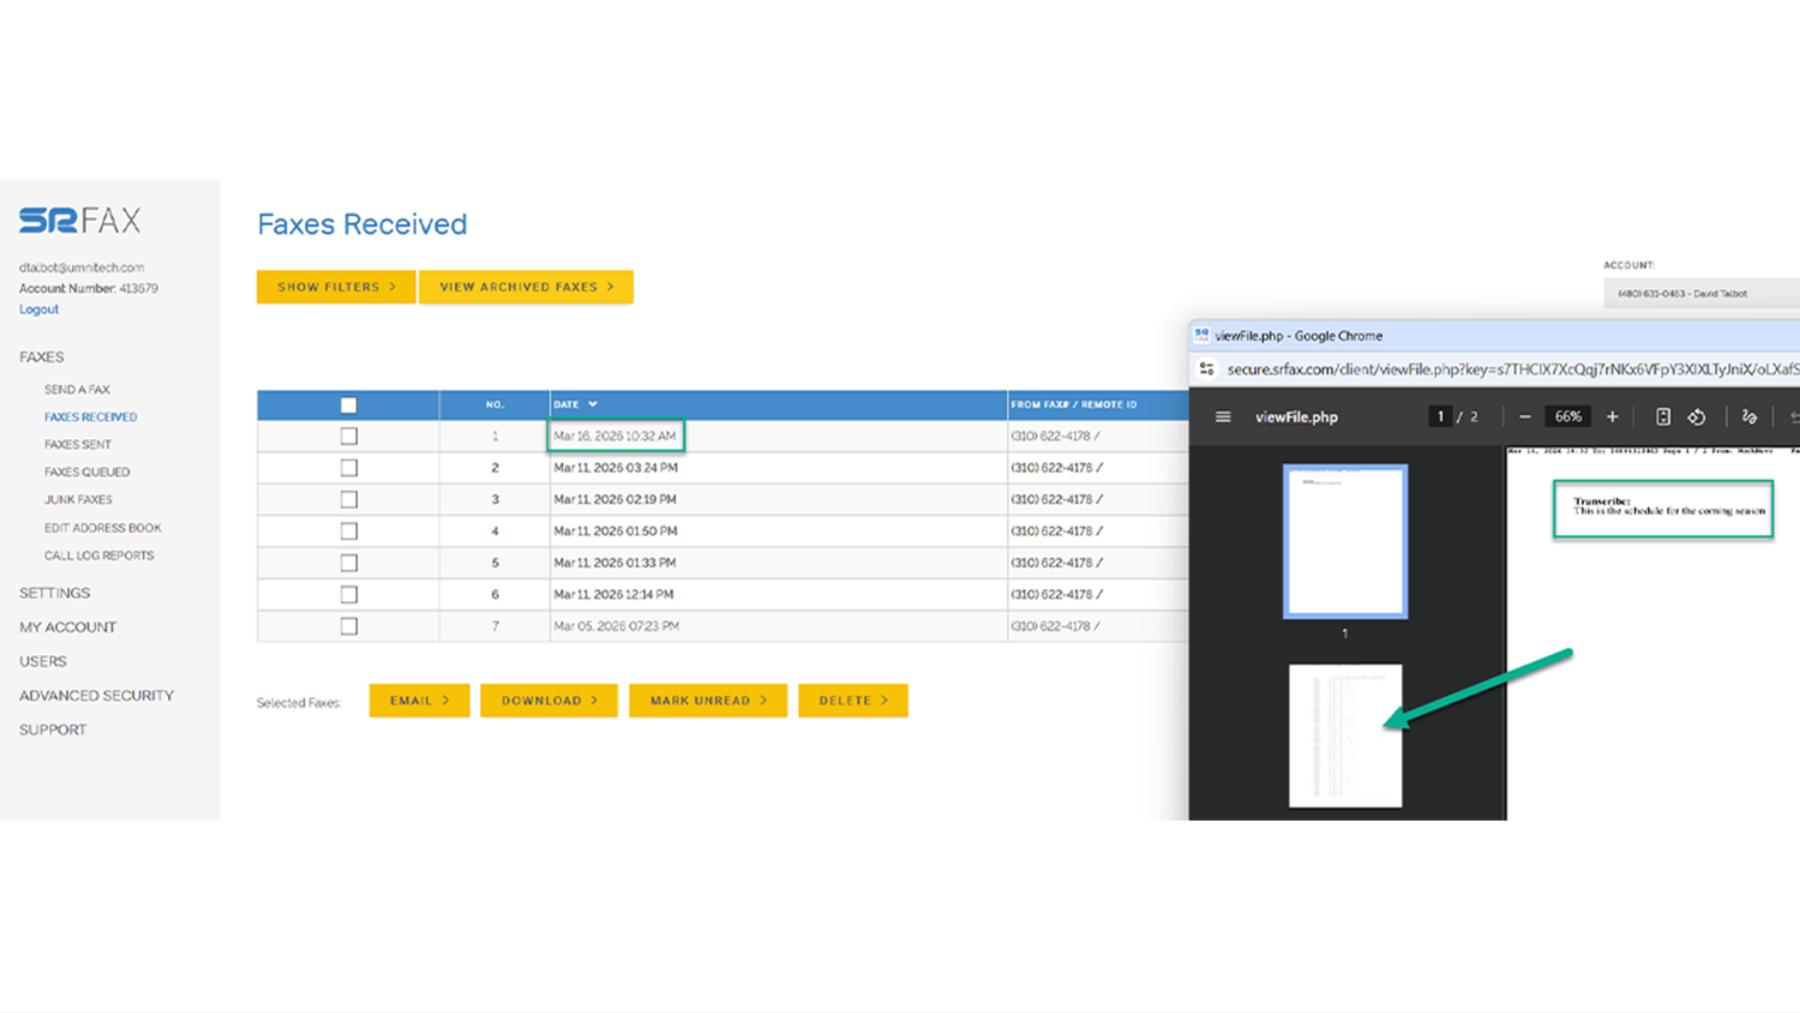The image size is (1800, 1013).
Task: Select checkbox for fax number 2
Action: point(348,468)
